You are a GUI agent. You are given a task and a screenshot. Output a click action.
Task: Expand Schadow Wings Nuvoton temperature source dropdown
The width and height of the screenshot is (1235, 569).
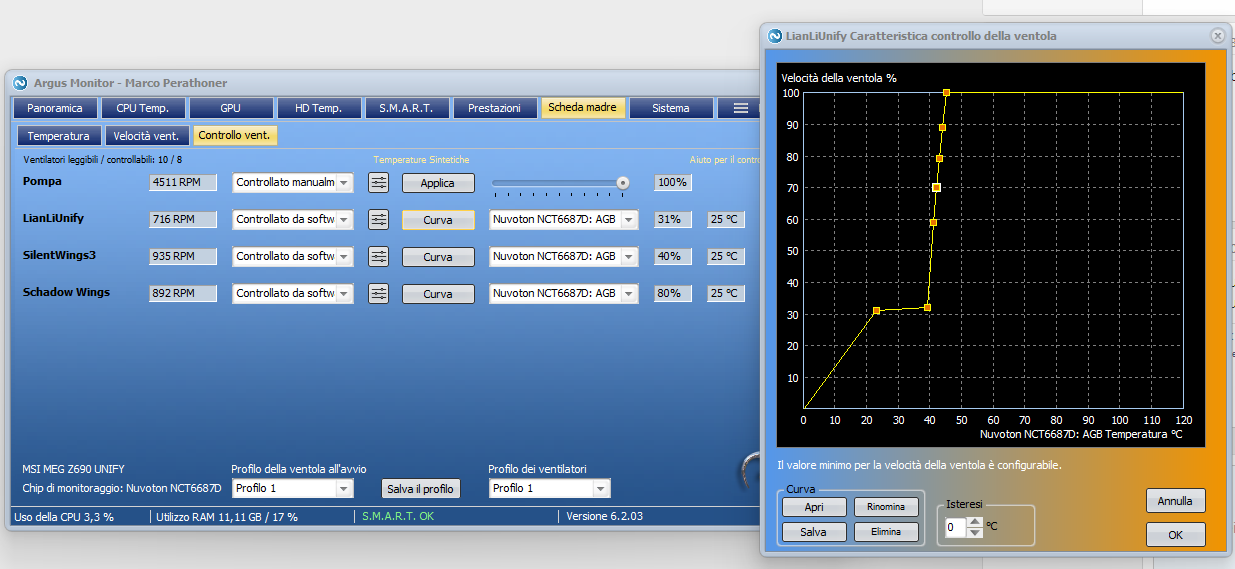pos(629,294)
